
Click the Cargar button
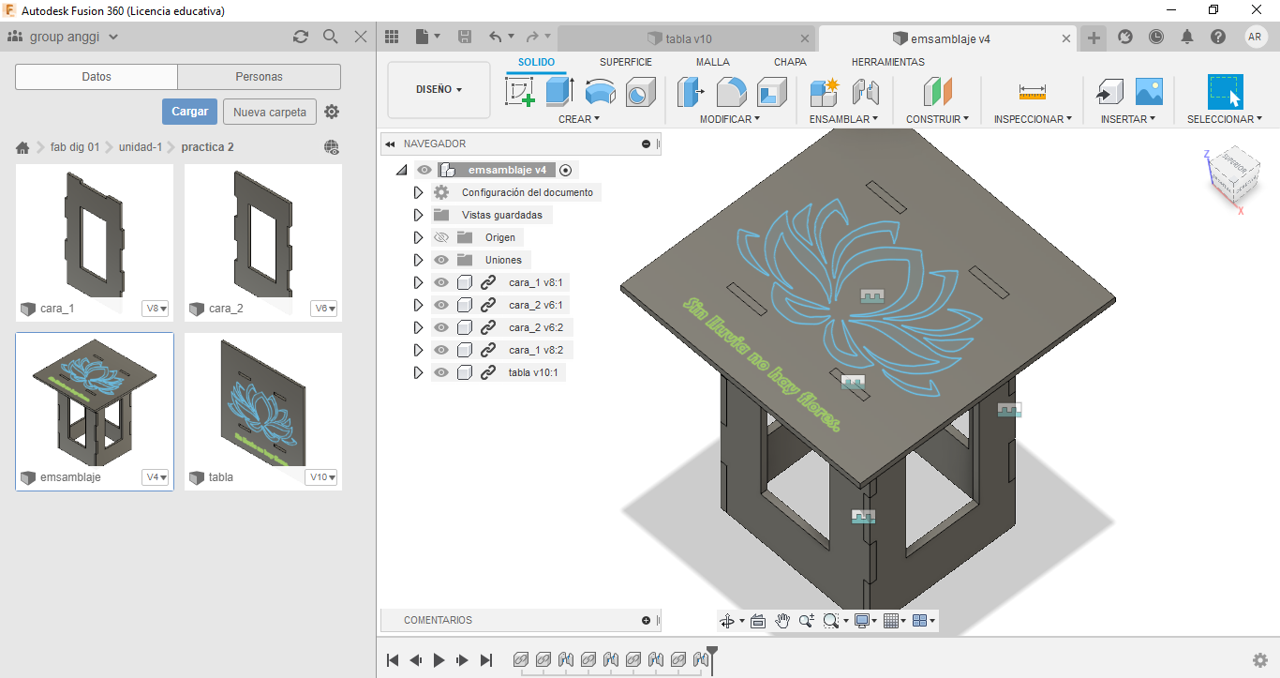pyautogui.click(x=190, y=112)
